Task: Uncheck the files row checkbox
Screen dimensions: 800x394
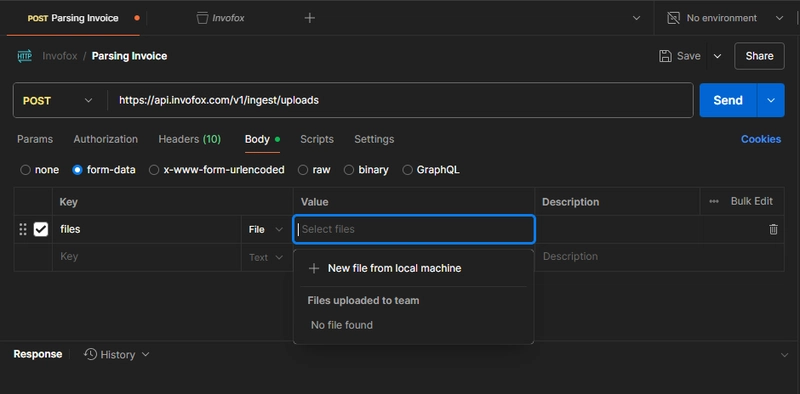Action: (x=41, y=229)
